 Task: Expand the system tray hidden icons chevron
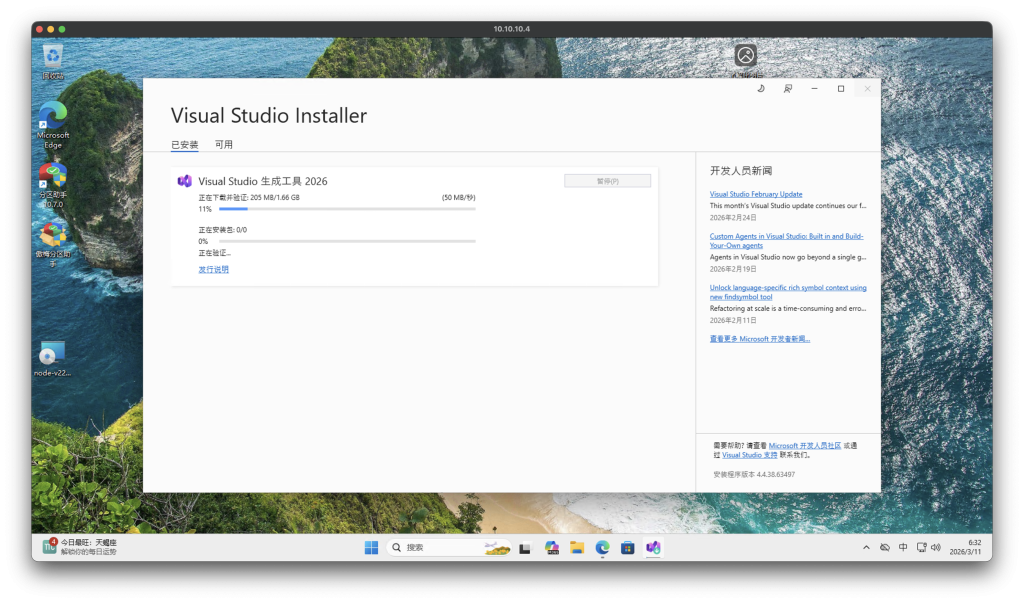(866, 548)
